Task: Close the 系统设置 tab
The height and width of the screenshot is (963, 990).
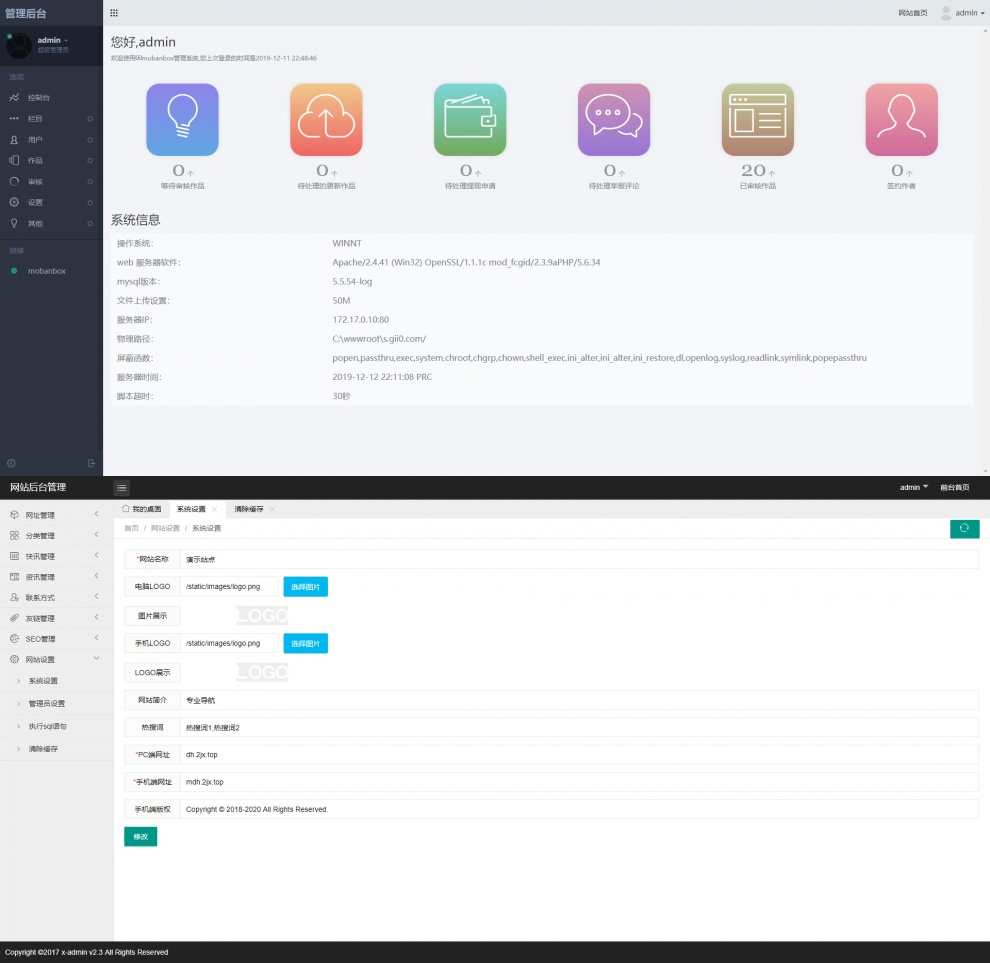Action: click(215, 509)
